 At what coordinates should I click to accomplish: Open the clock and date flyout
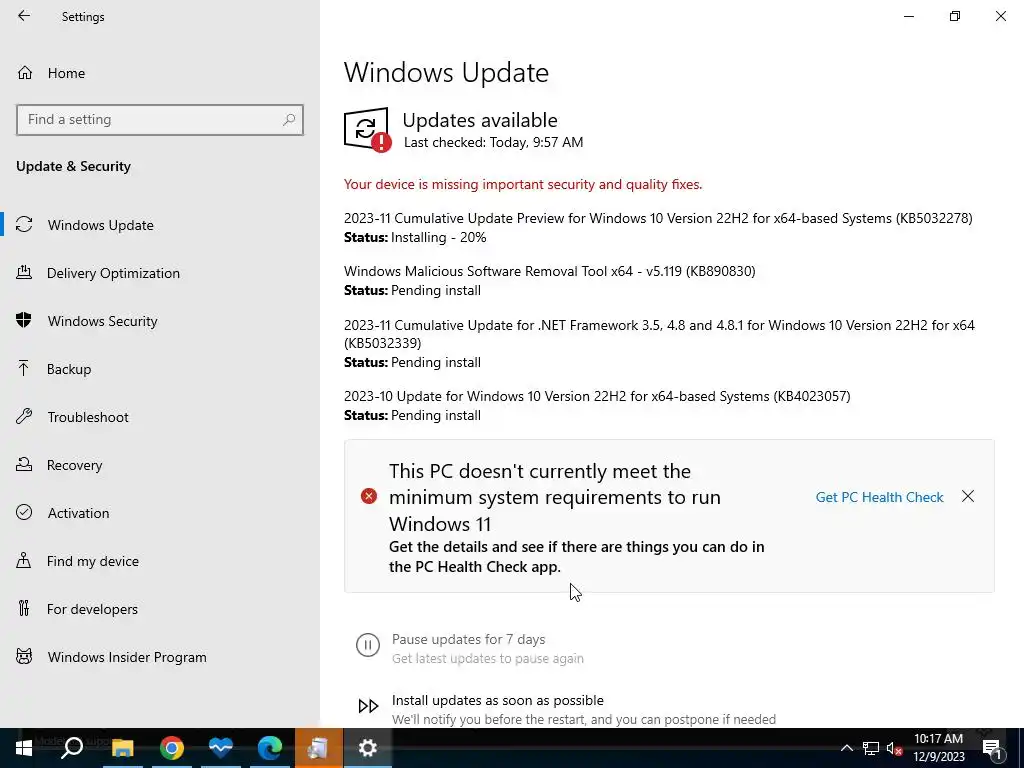coord(938,748)
